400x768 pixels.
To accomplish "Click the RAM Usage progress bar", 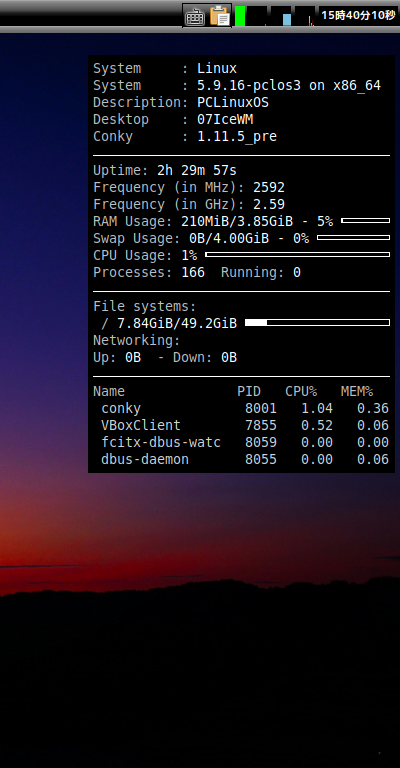I will click(366, 221).
